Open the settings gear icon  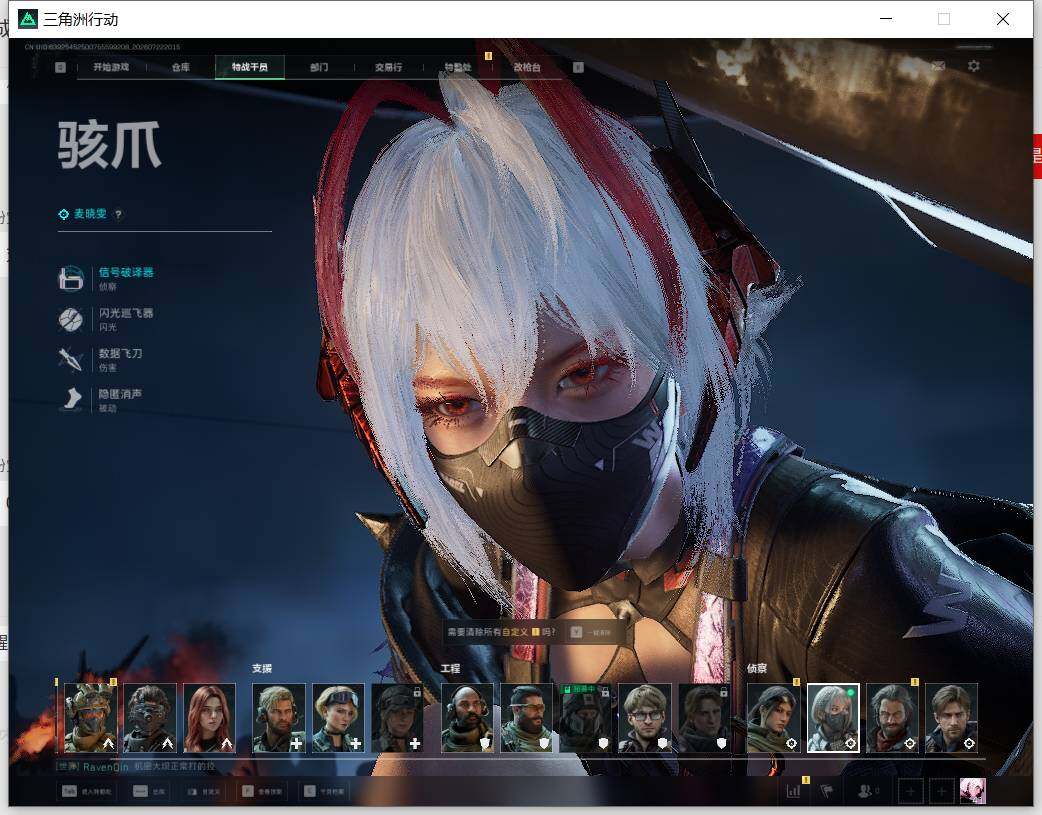974,66
